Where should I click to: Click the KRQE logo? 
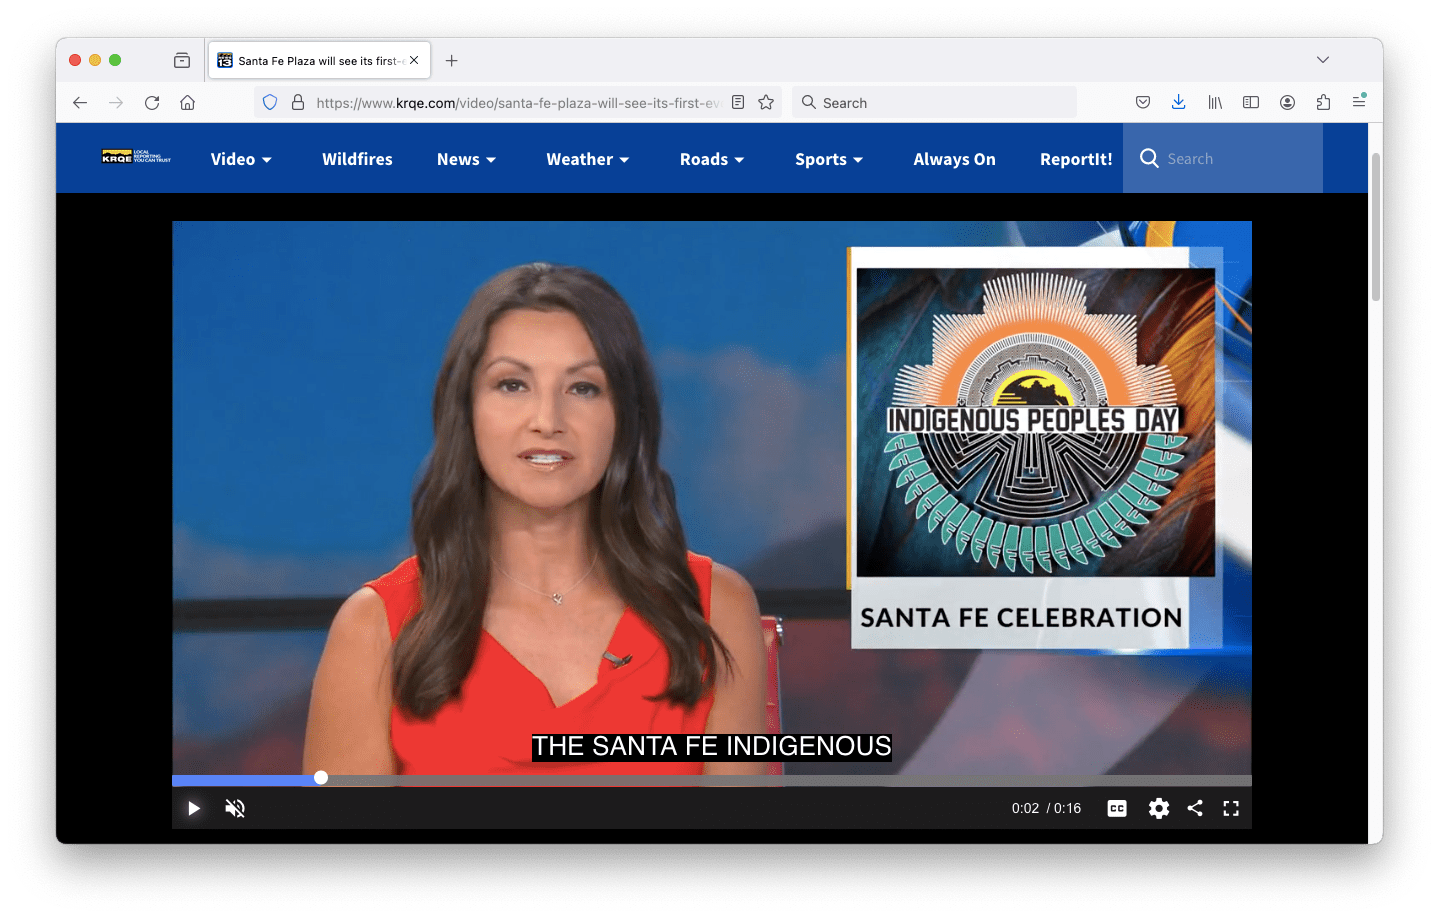tap(136, 157)
